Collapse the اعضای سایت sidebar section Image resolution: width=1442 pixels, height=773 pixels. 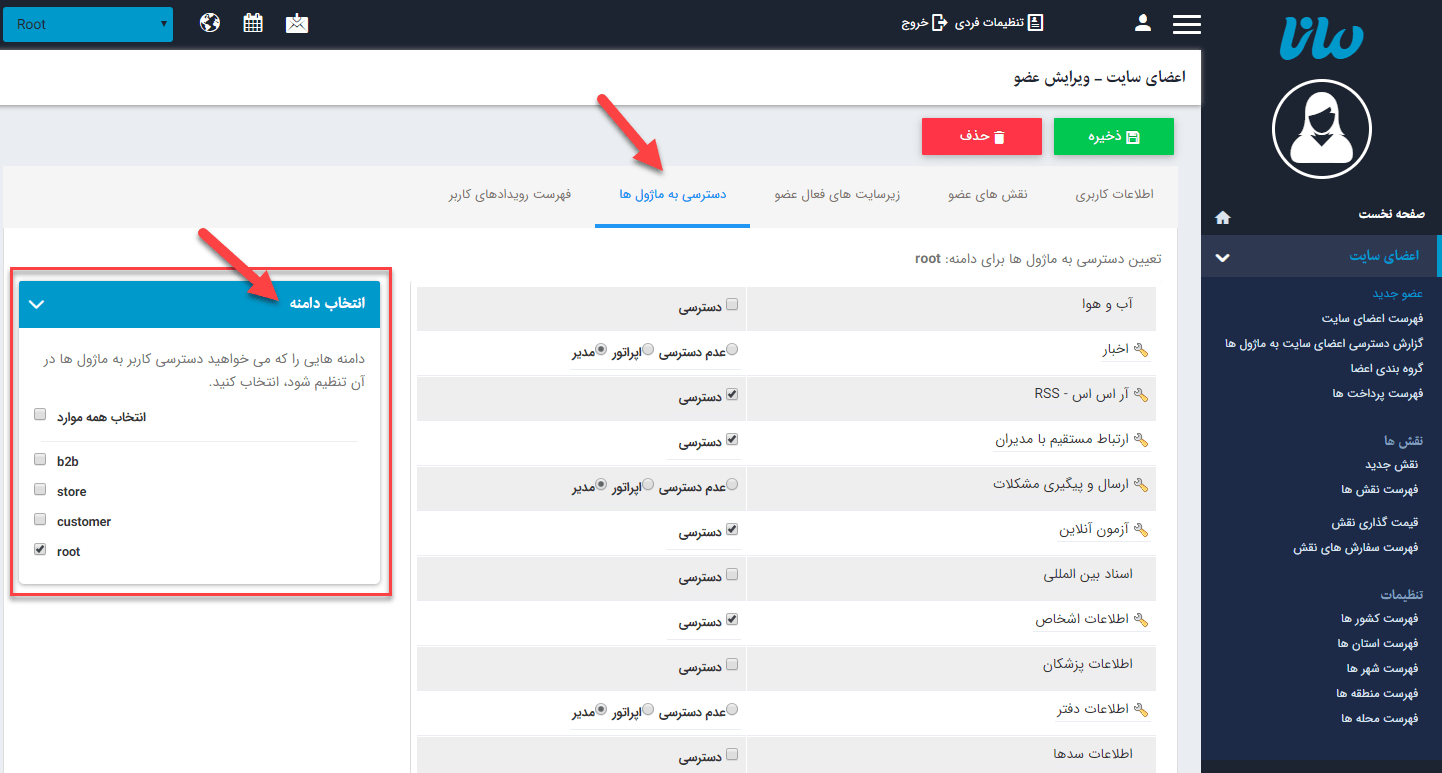coord(1222,256)
